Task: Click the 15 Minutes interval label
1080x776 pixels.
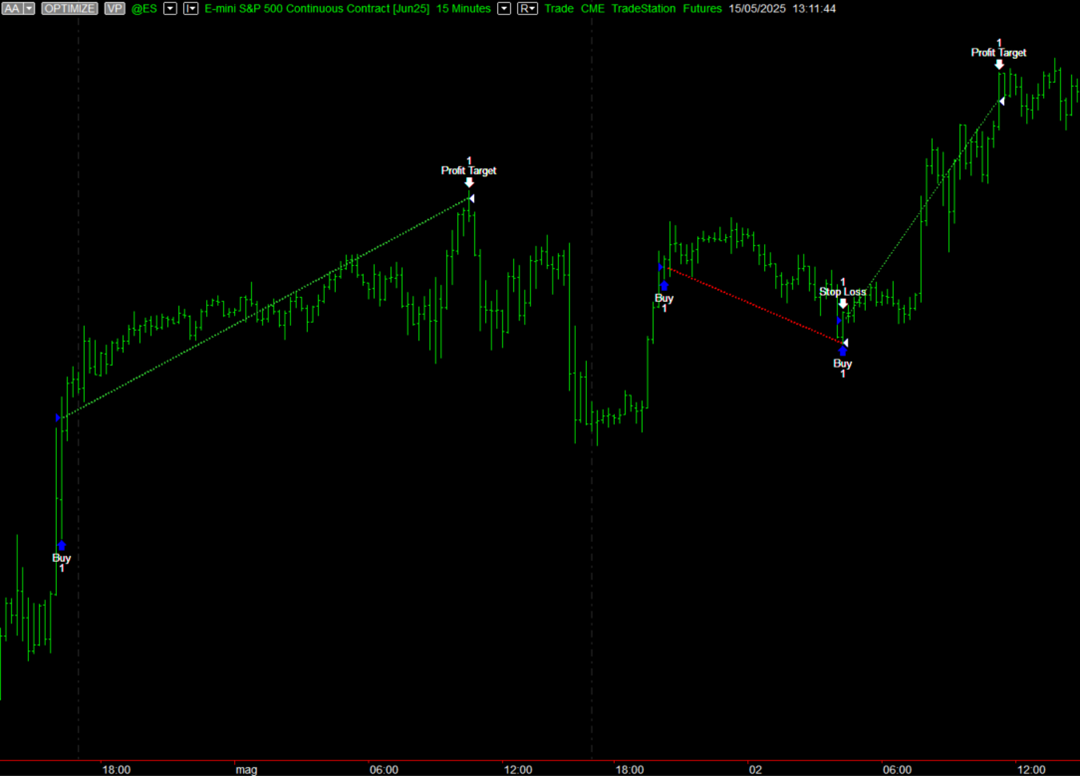Action: tap(463, 8)
